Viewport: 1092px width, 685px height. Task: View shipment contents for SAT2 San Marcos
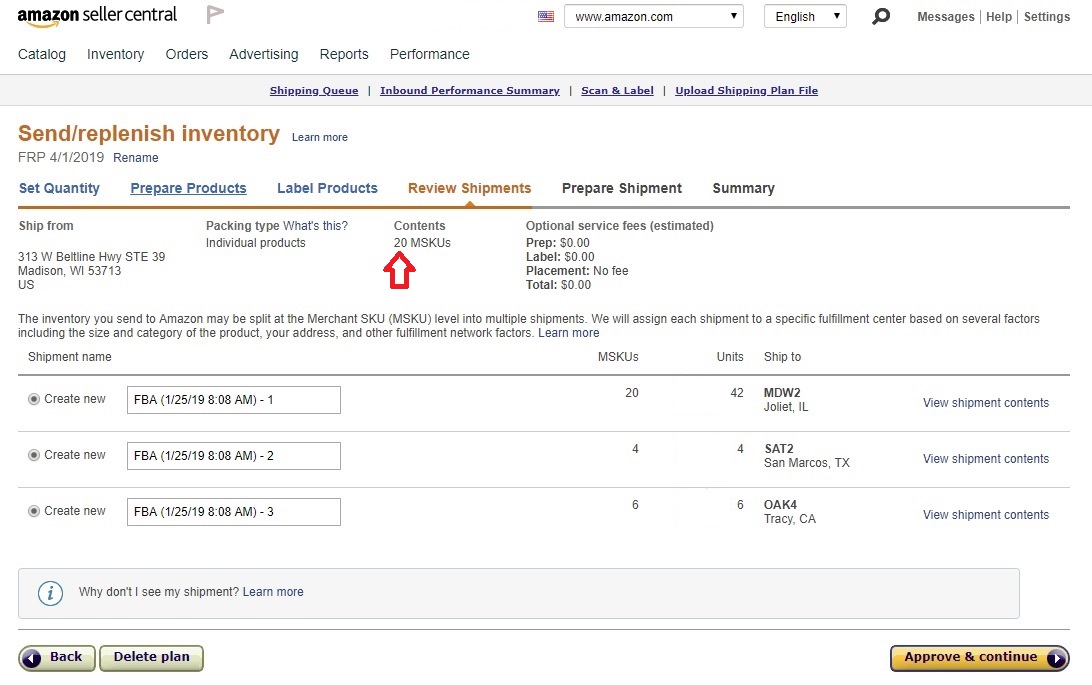[x=985, y=459]
